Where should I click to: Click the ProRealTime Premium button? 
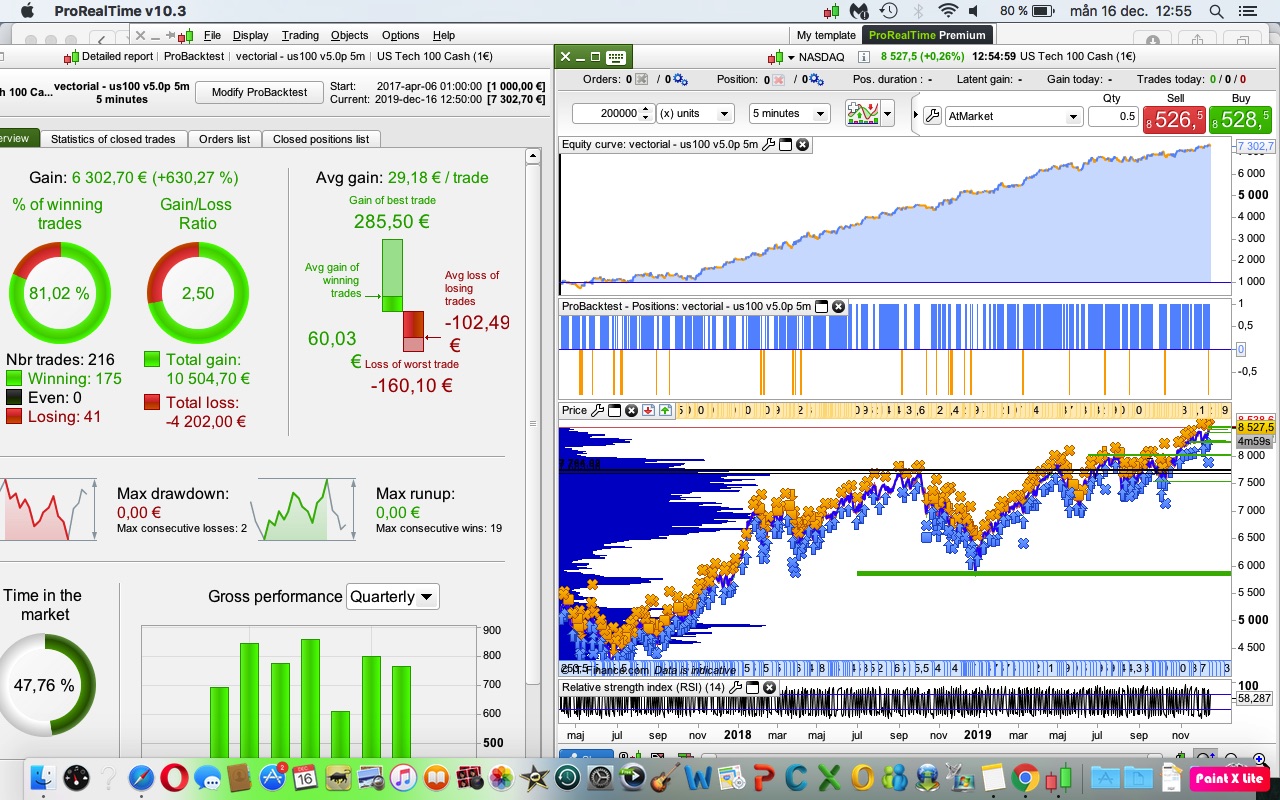(x=928, y=35)
